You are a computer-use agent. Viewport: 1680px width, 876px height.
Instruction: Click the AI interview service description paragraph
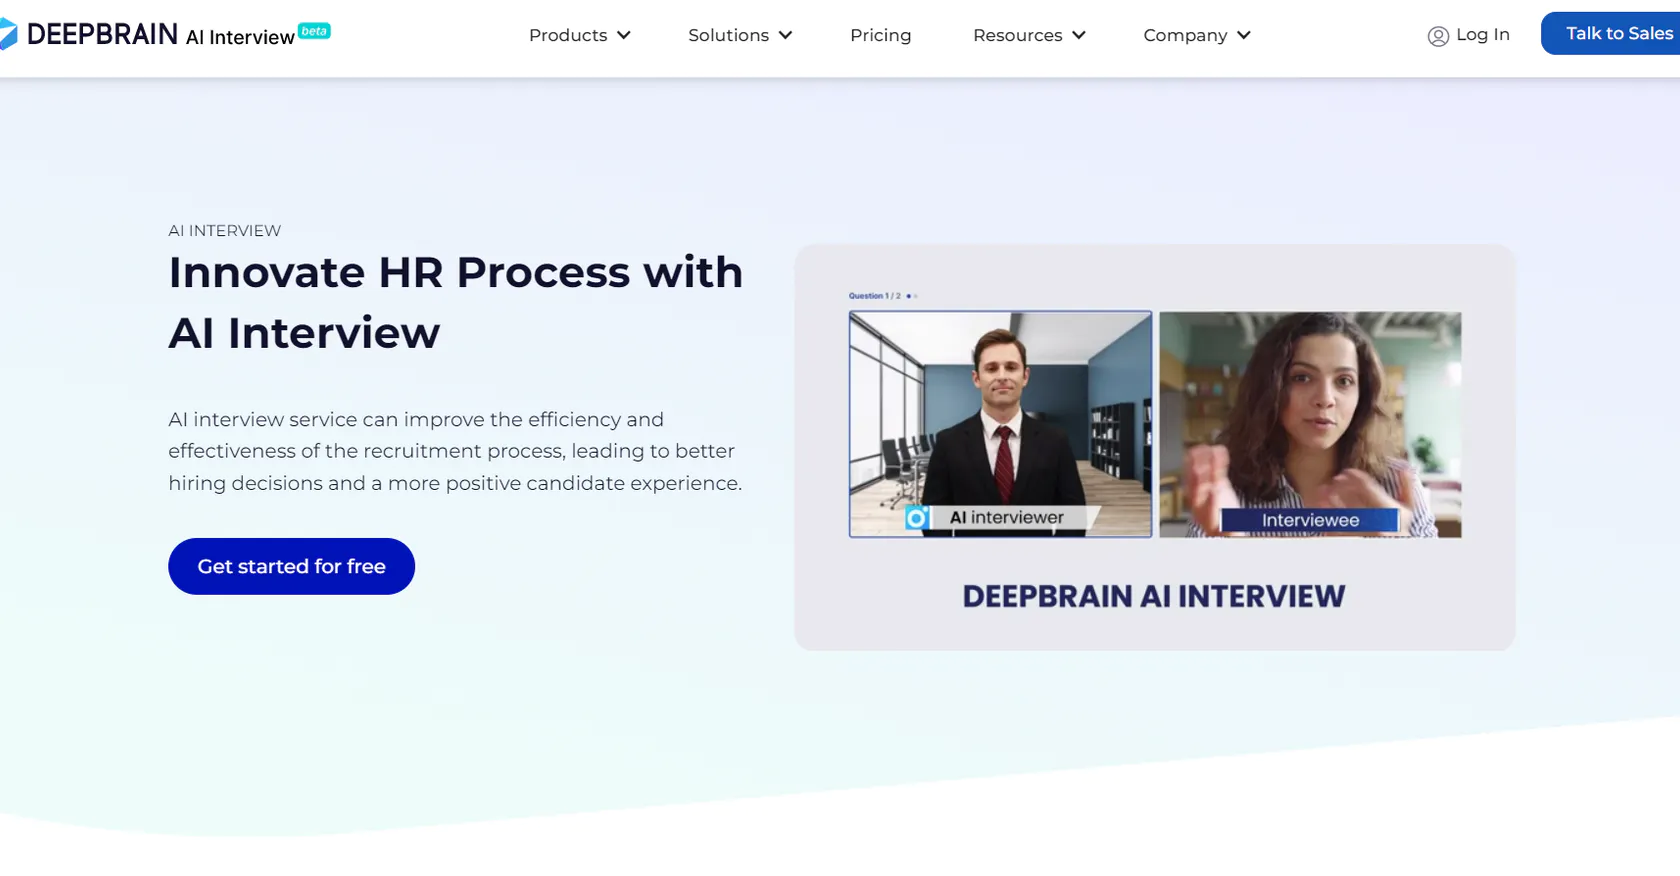455,451
